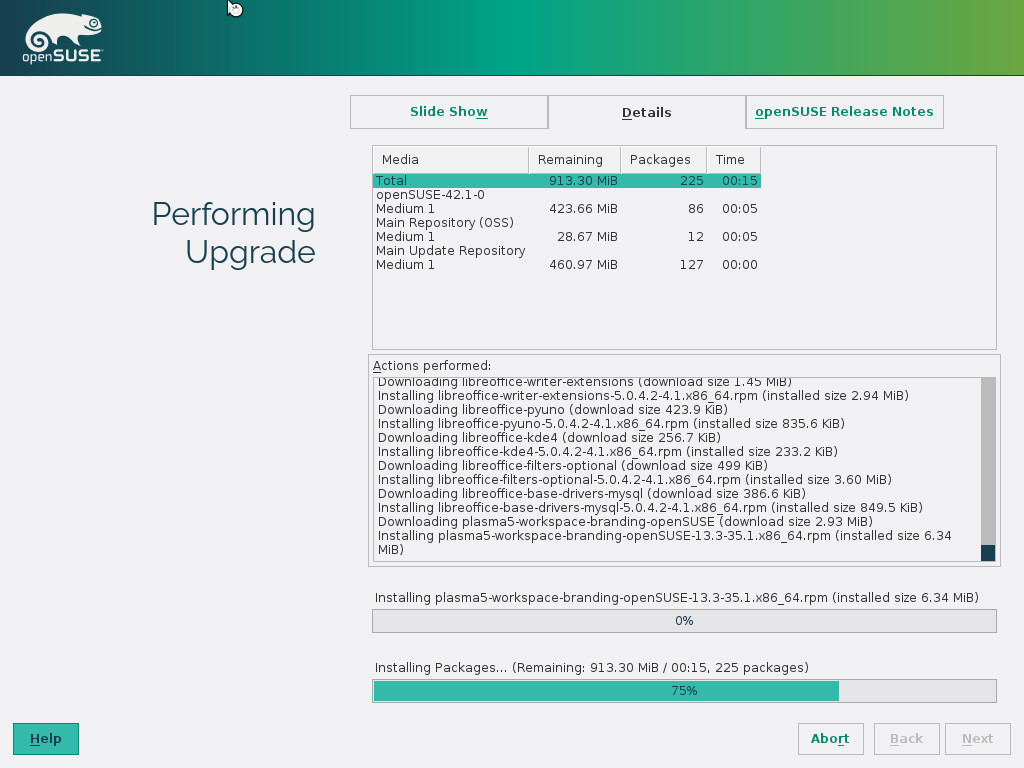Click the Media column header
Image resolution: width=1024 pixels, height=768 pixels.
(x=450, y=160)
